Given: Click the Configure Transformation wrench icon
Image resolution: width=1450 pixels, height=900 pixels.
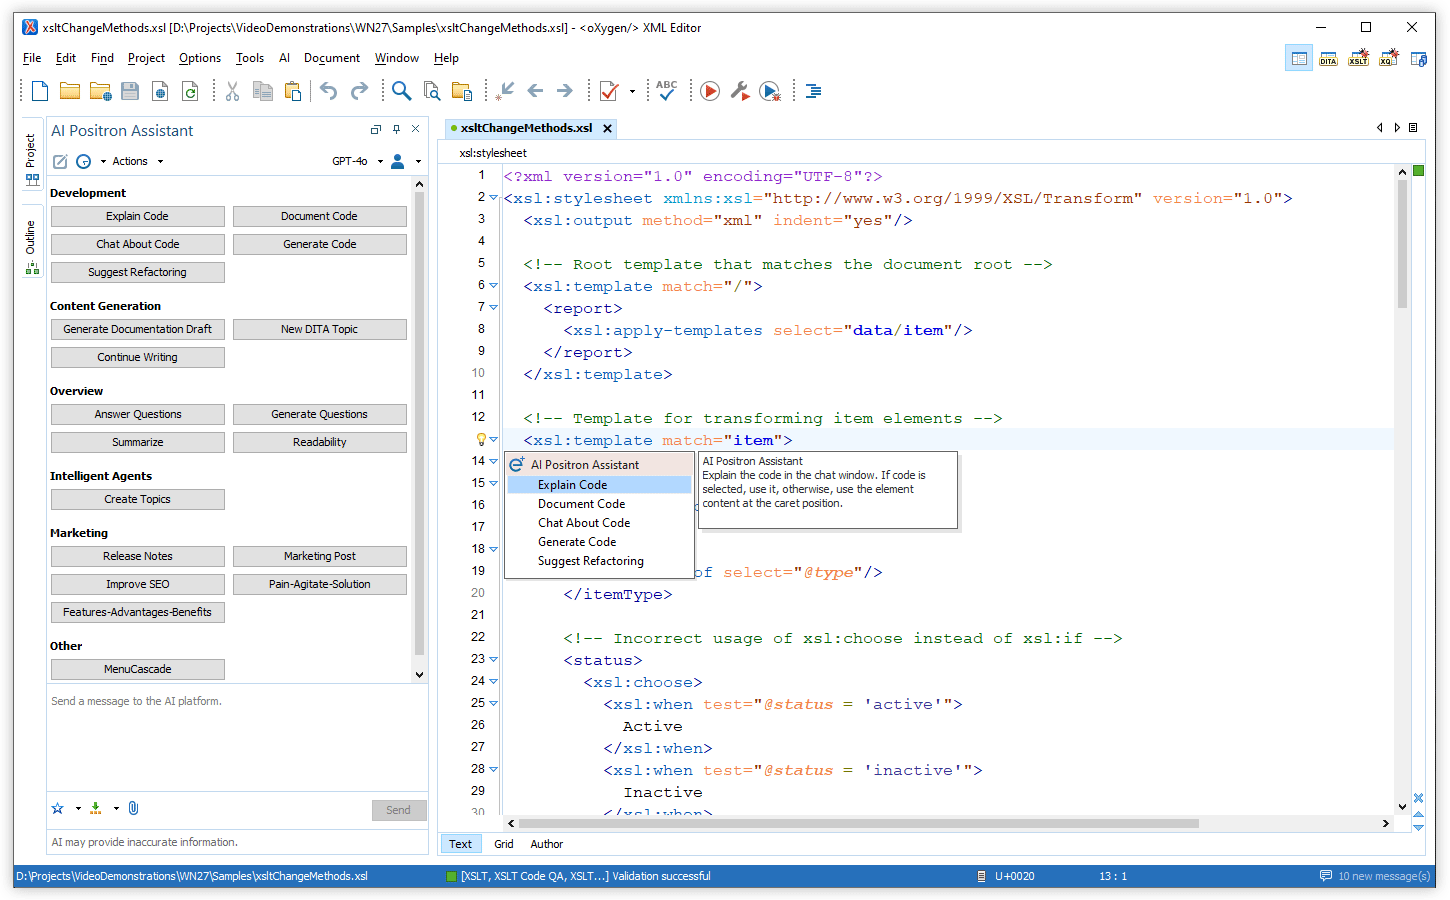Looking at the screenshot, I should pyautogui.click(x=740, y=91).
